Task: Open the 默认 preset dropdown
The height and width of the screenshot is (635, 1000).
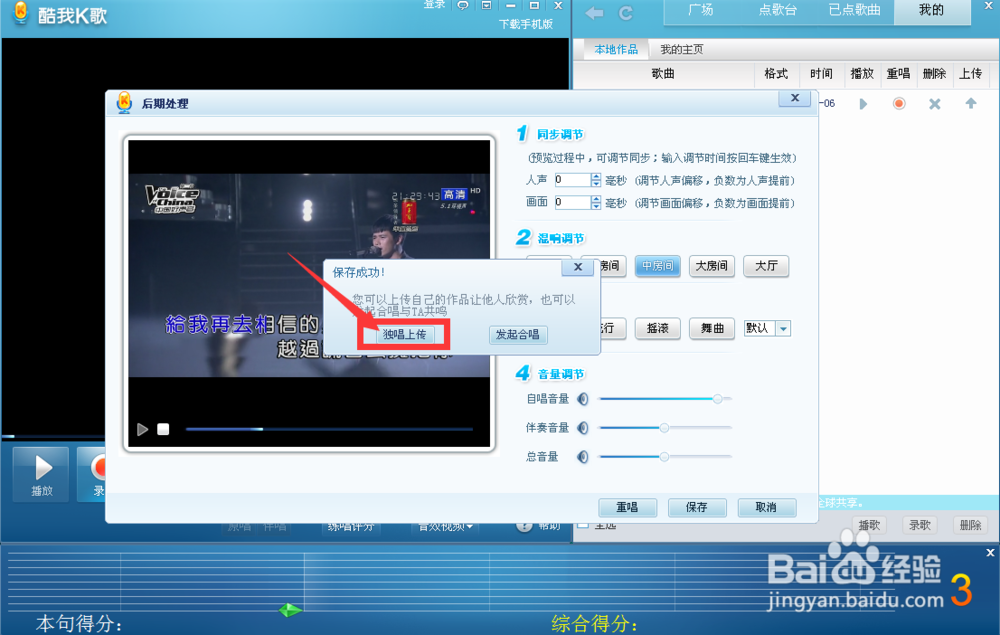Action: pos(783,328)
